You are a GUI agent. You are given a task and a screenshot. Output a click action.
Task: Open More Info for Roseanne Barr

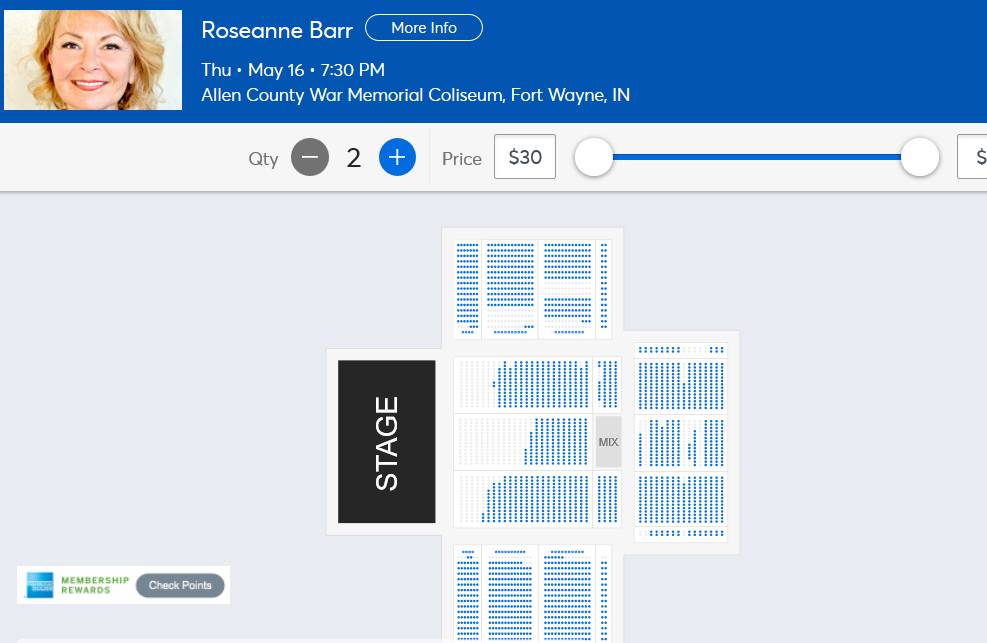click(424, 28)
